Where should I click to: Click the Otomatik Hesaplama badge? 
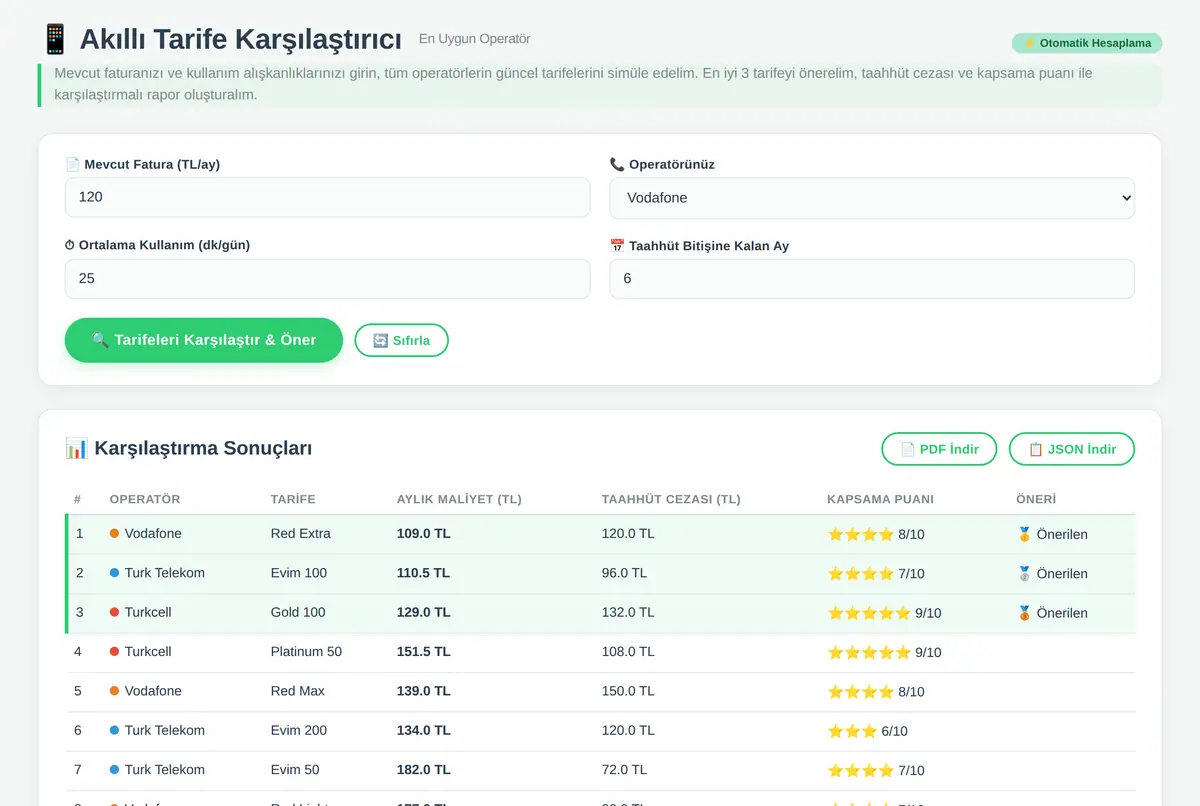[1087, 43]
